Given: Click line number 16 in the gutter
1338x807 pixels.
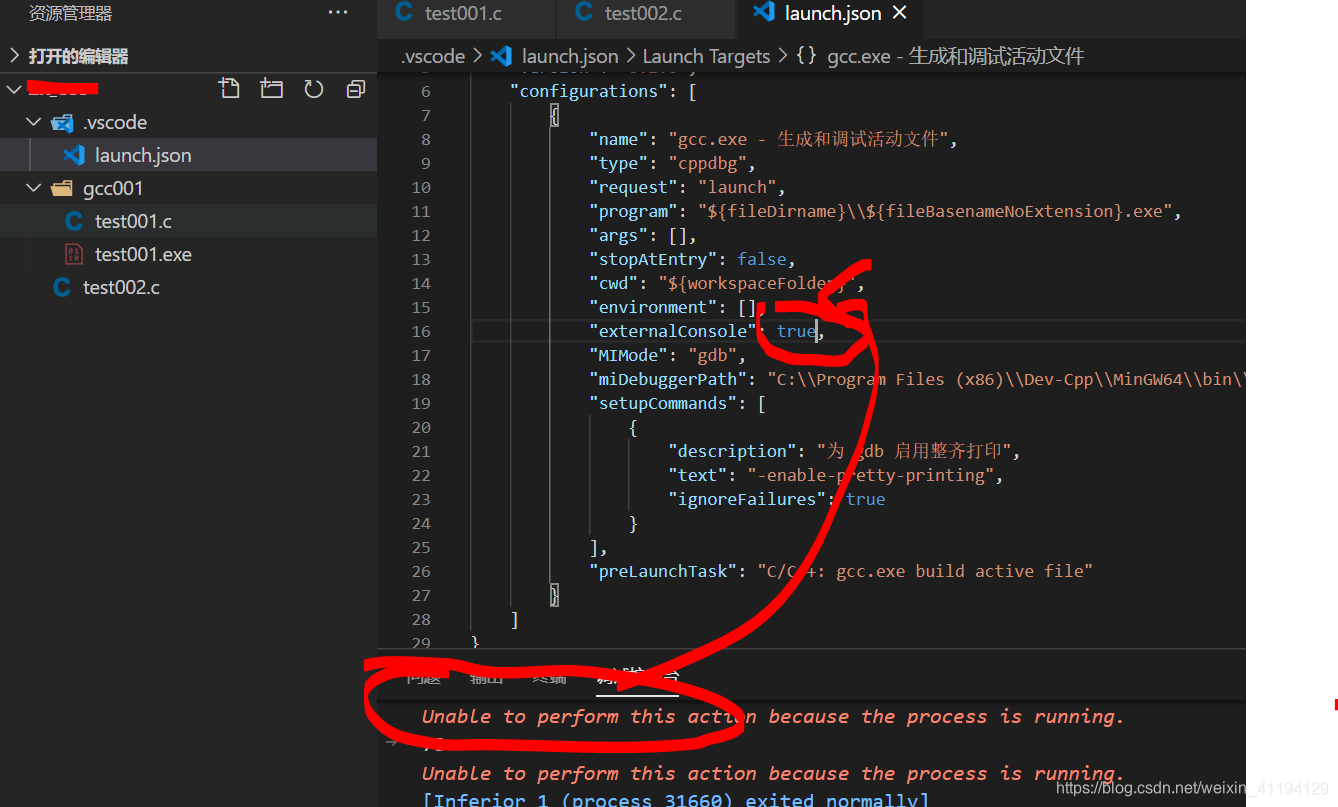Looking at the screenshot, I should [x=421, y=331].
